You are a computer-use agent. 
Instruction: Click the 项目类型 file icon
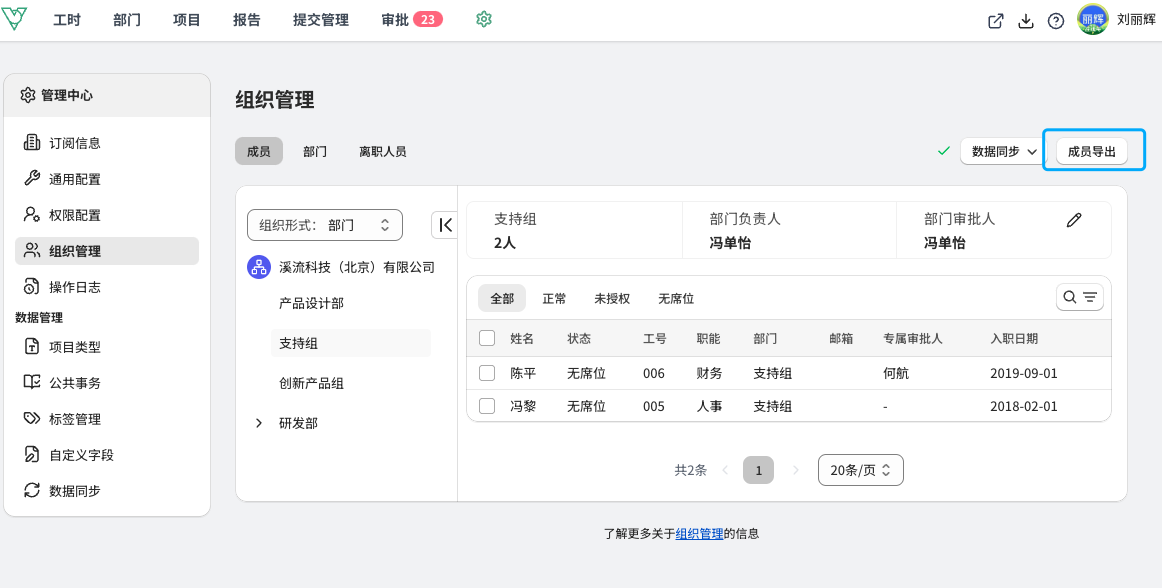[32, 346]
